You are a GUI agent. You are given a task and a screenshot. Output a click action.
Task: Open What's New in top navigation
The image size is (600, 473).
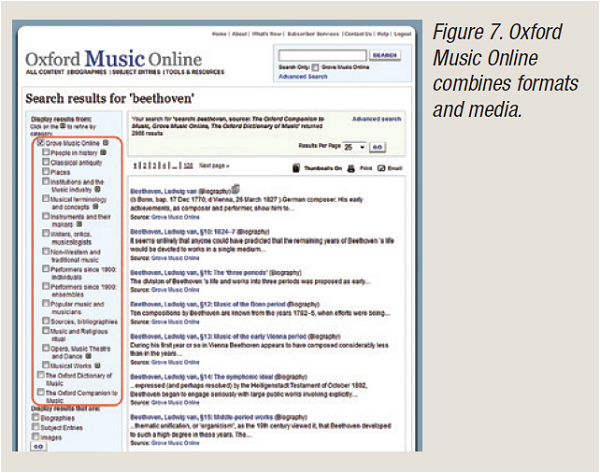(x=267, y=34)
